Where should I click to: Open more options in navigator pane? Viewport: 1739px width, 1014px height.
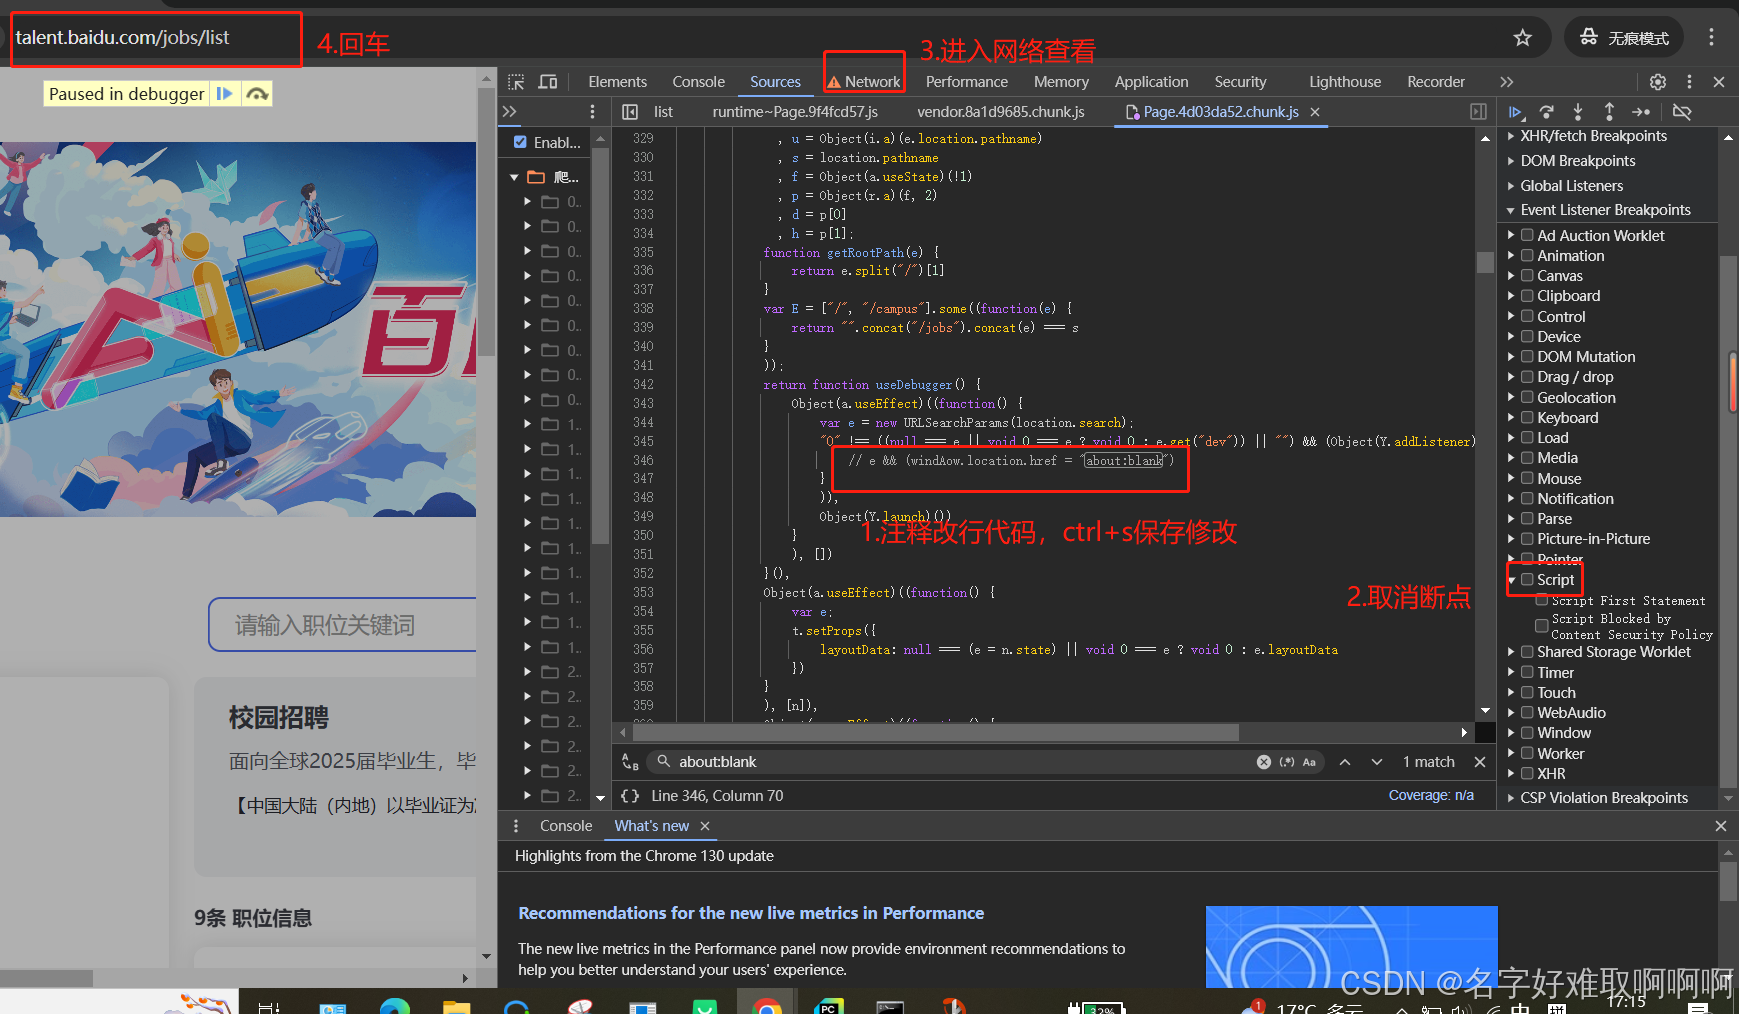(x=592, y=112)
